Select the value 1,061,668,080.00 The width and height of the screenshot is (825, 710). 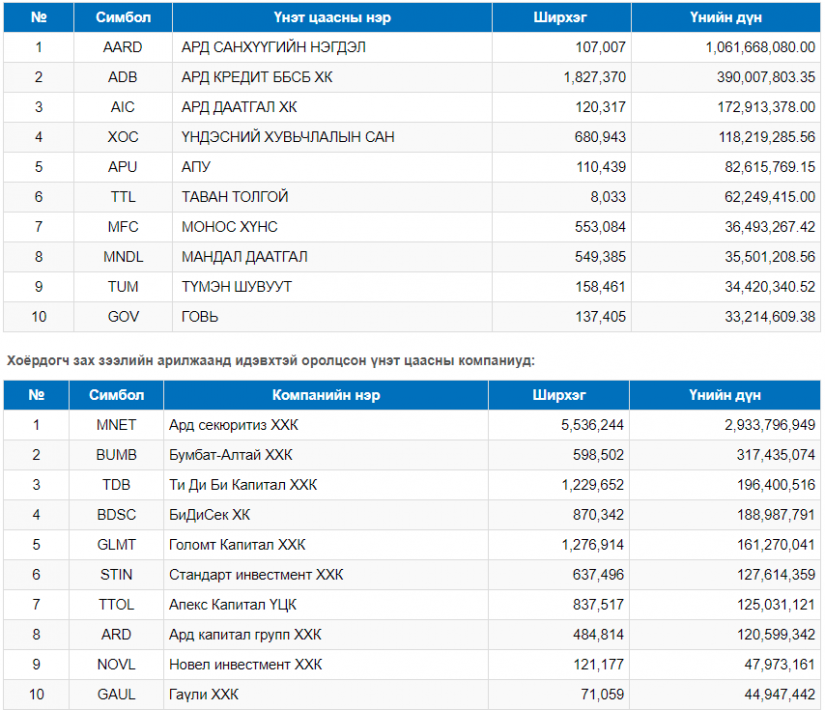[x=760, y=47]
